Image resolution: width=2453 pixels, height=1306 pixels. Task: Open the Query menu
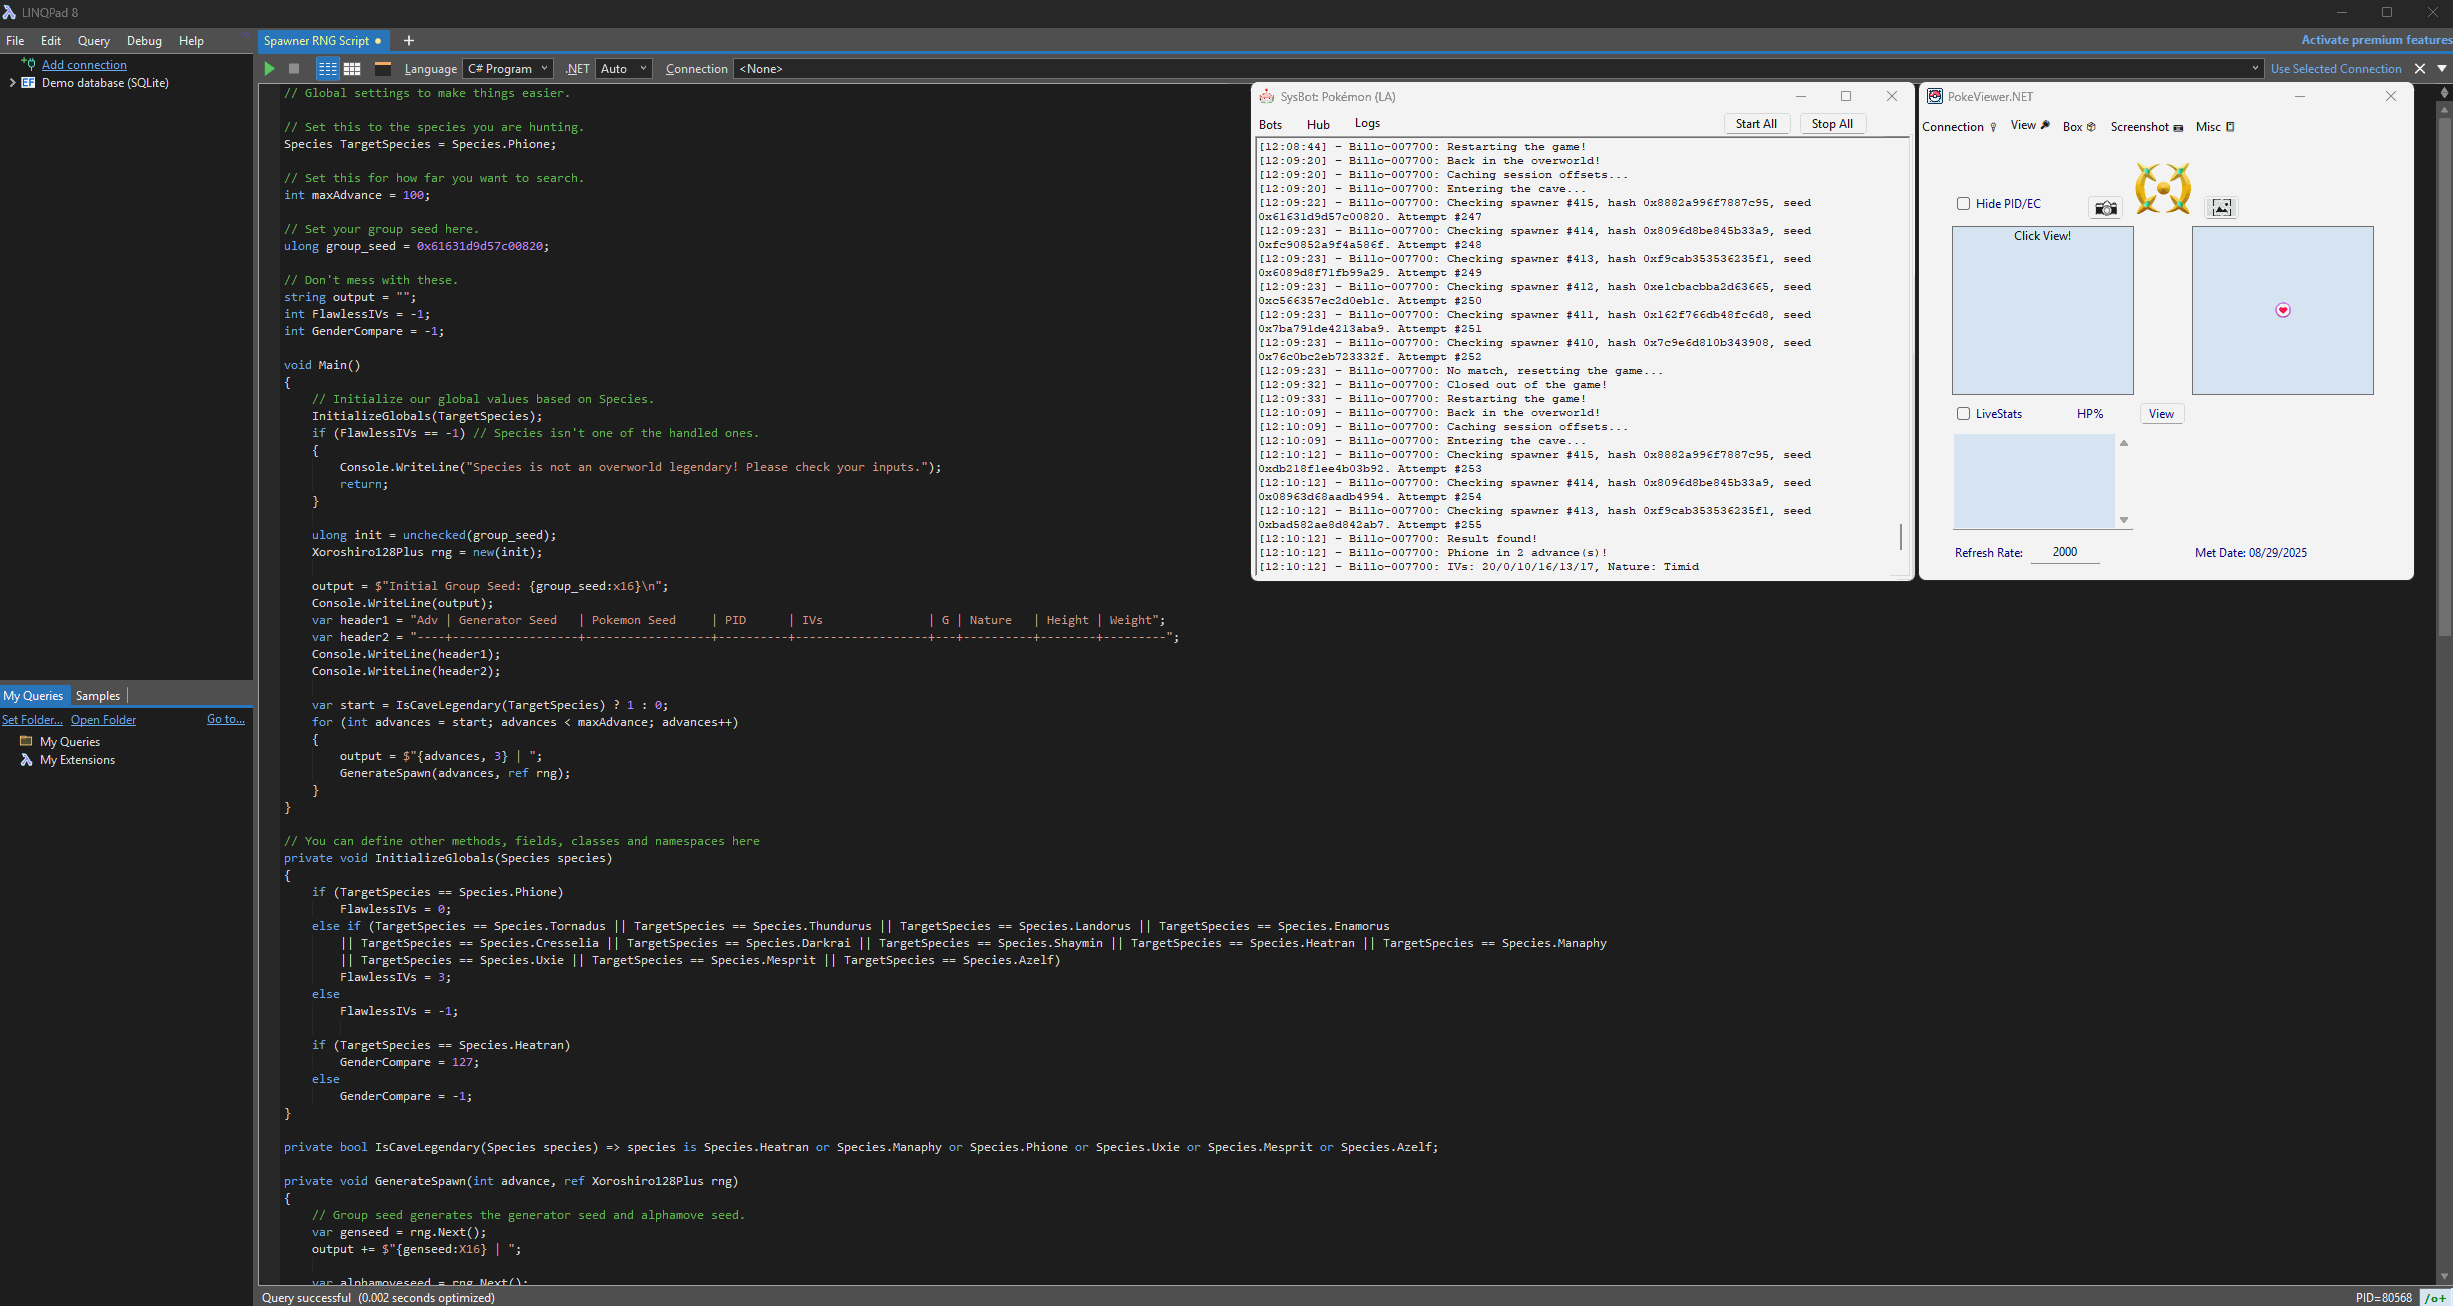pos(93,41)
